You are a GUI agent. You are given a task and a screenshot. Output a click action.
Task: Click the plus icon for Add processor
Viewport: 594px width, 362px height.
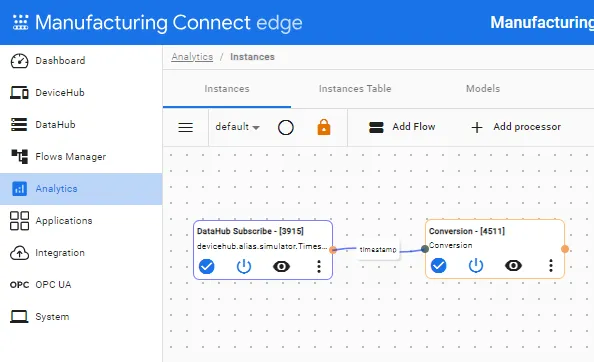[x=477, y=127]
